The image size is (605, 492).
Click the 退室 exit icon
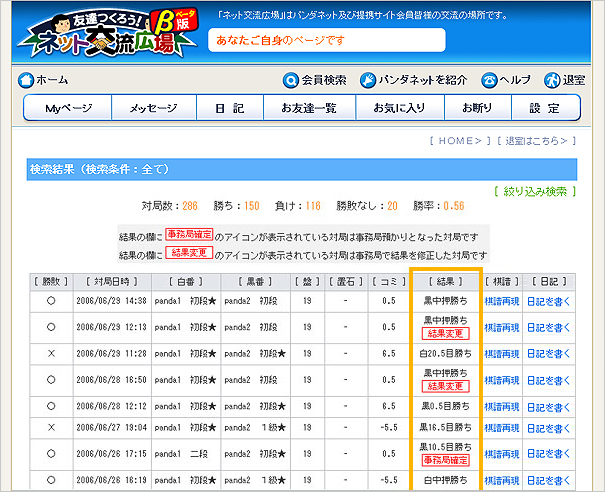[552, 80]
